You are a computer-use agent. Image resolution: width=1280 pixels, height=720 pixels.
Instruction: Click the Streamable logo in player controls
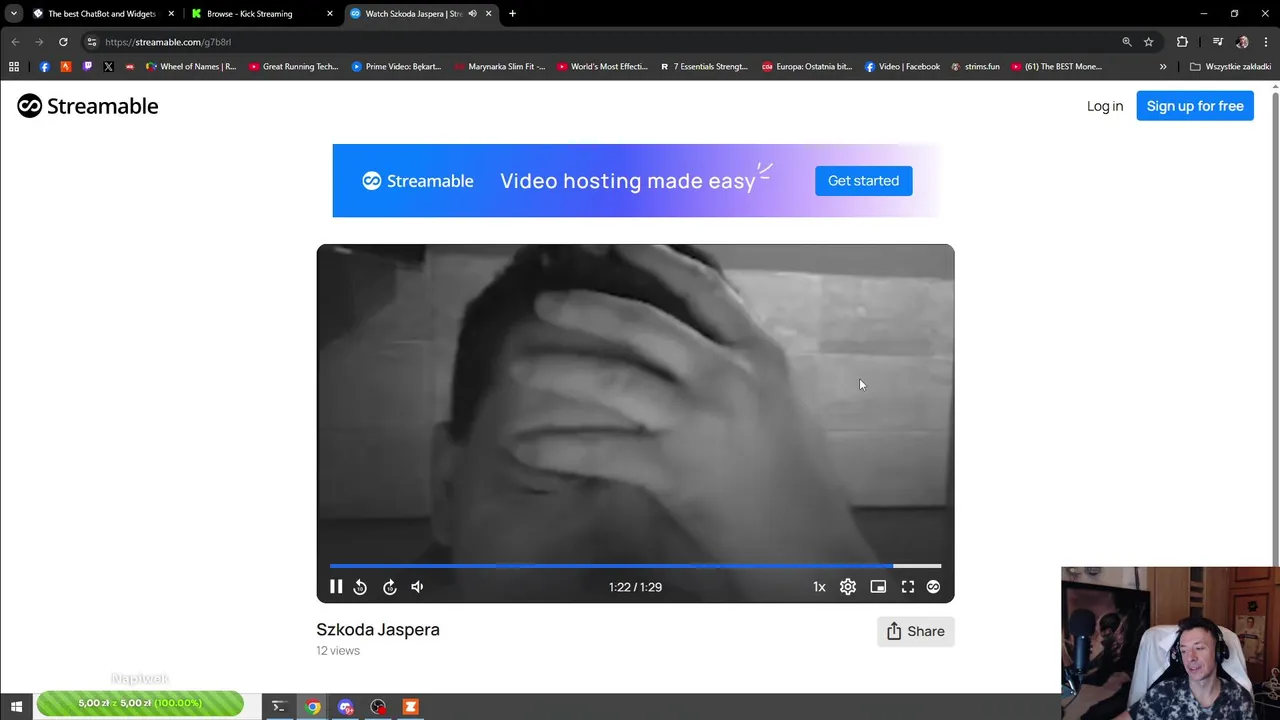933,587
